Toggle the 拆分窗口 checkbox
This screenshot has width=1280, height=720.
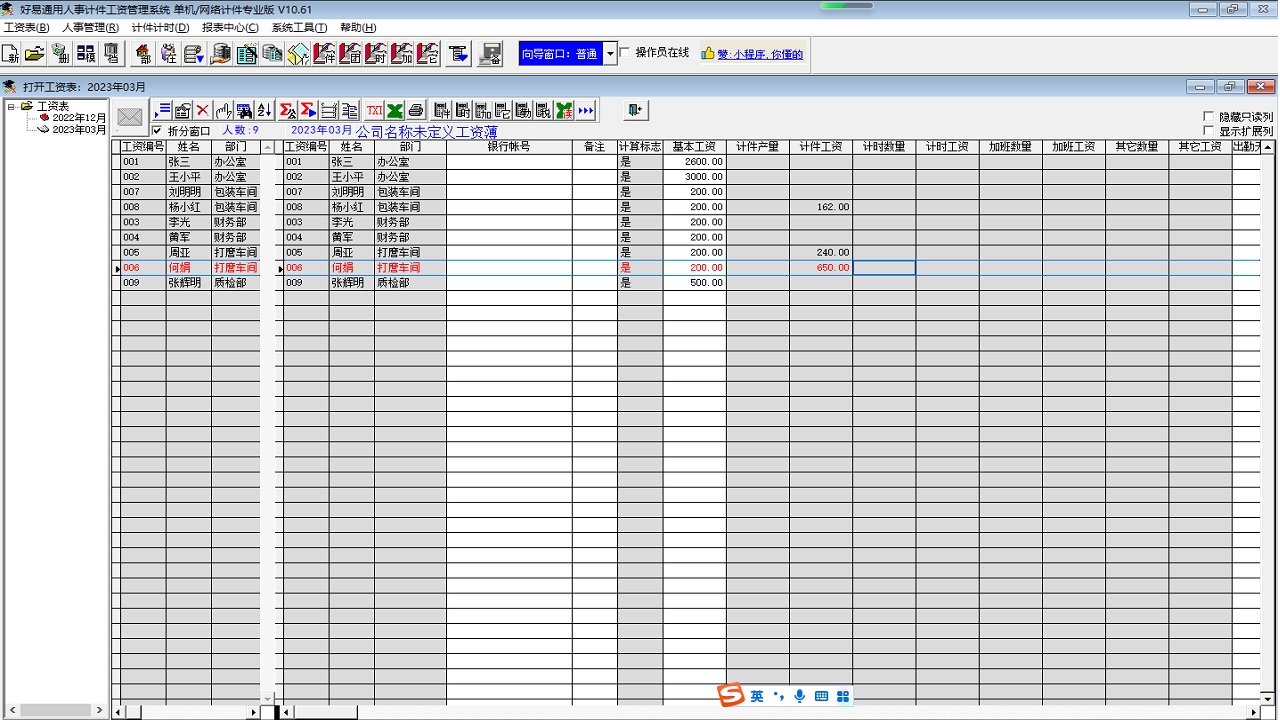(x=157, y=131)
